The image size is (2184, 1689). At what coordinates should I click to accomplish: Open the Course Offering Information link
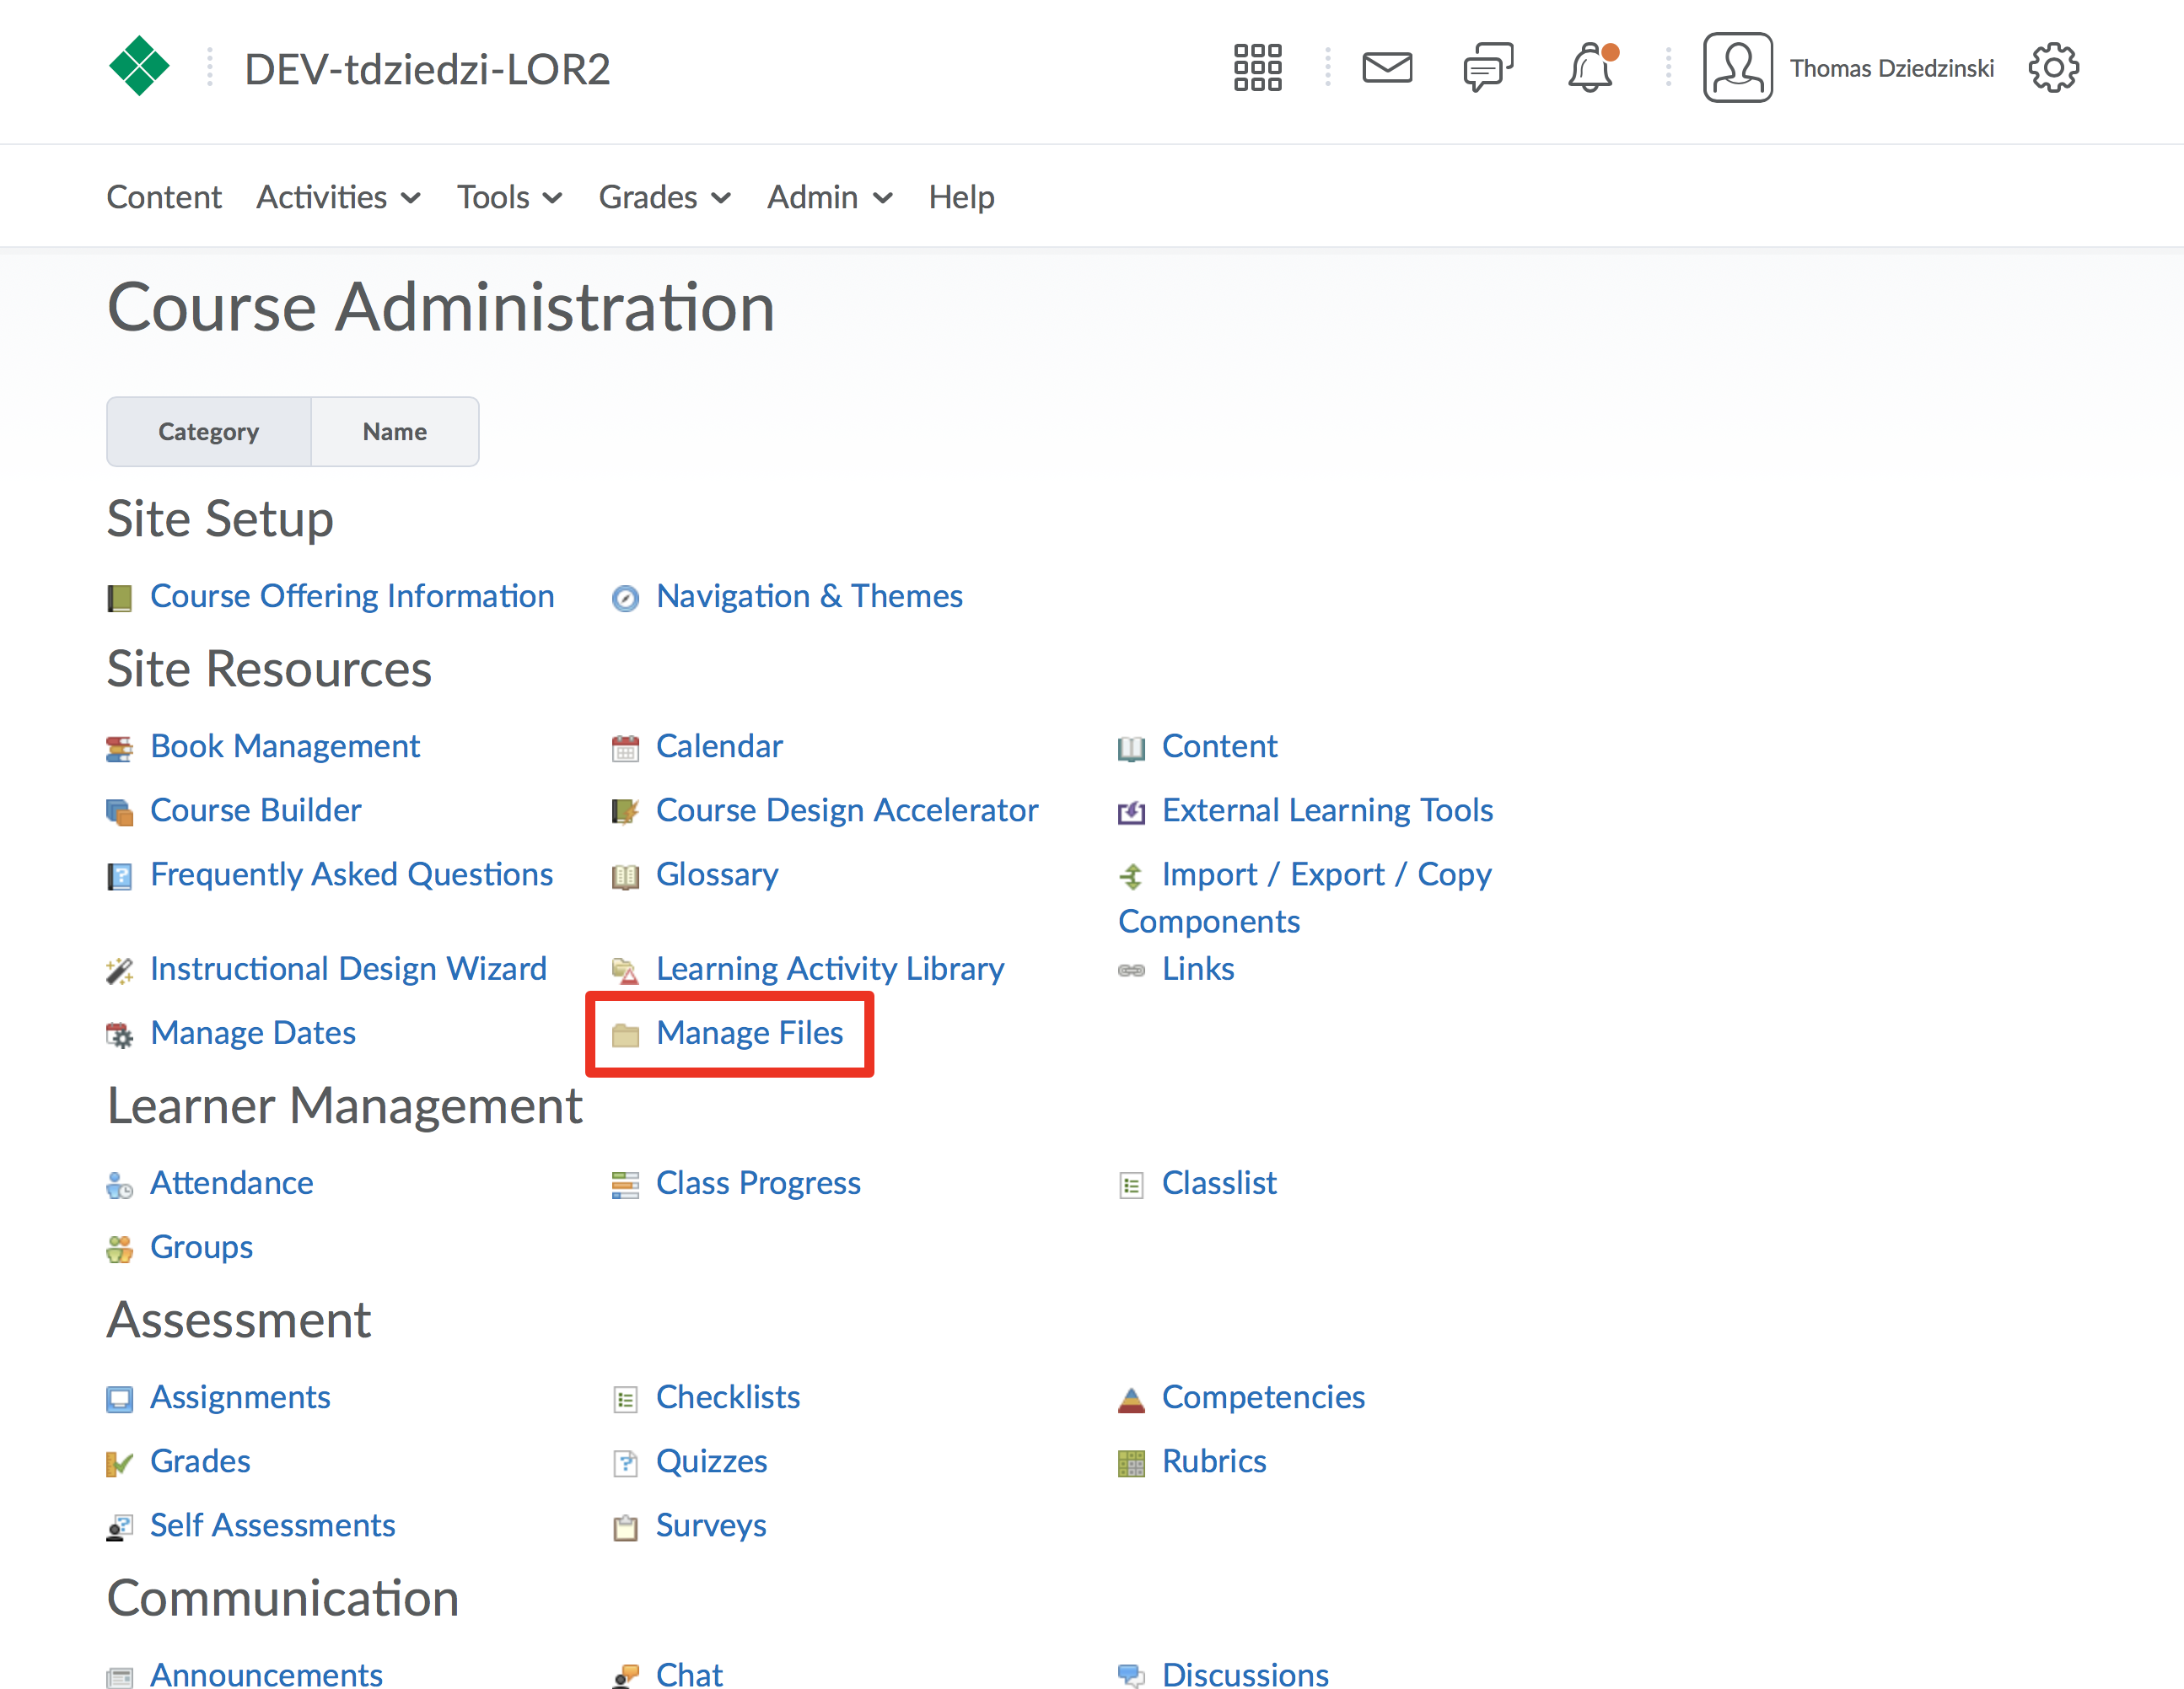[352, 596]
